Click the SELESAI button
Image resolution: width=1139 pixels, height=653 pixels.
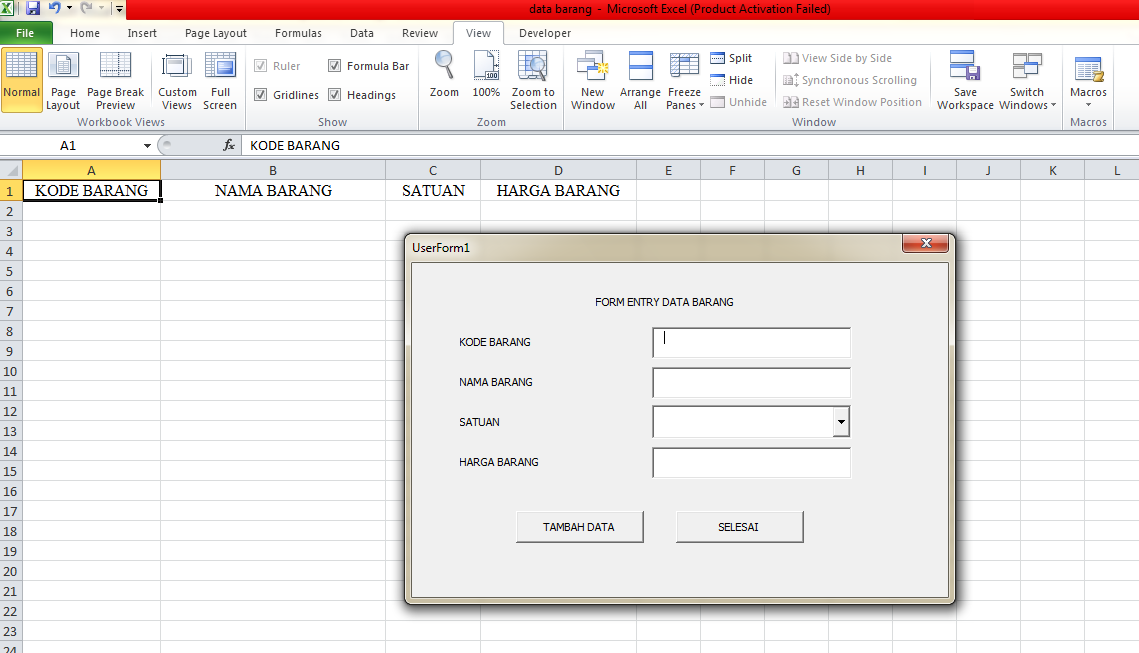coord(739,526)
